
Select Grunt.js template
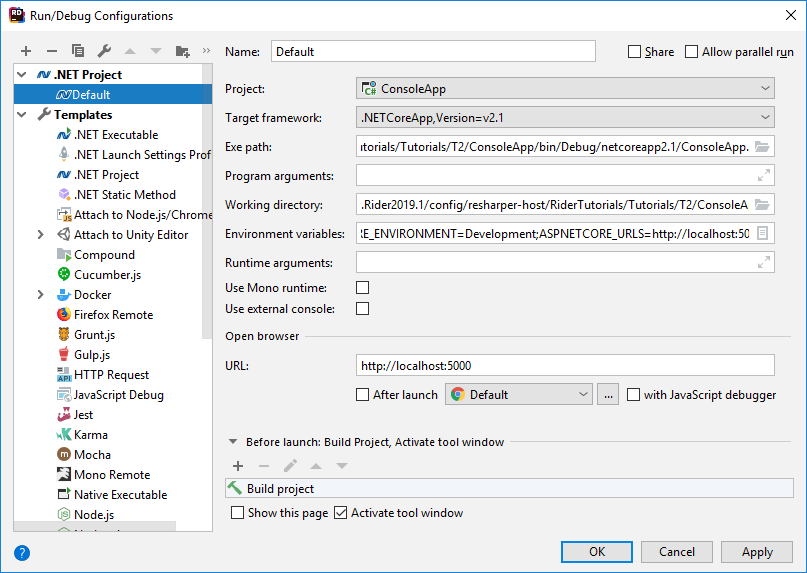coord(86,335)
